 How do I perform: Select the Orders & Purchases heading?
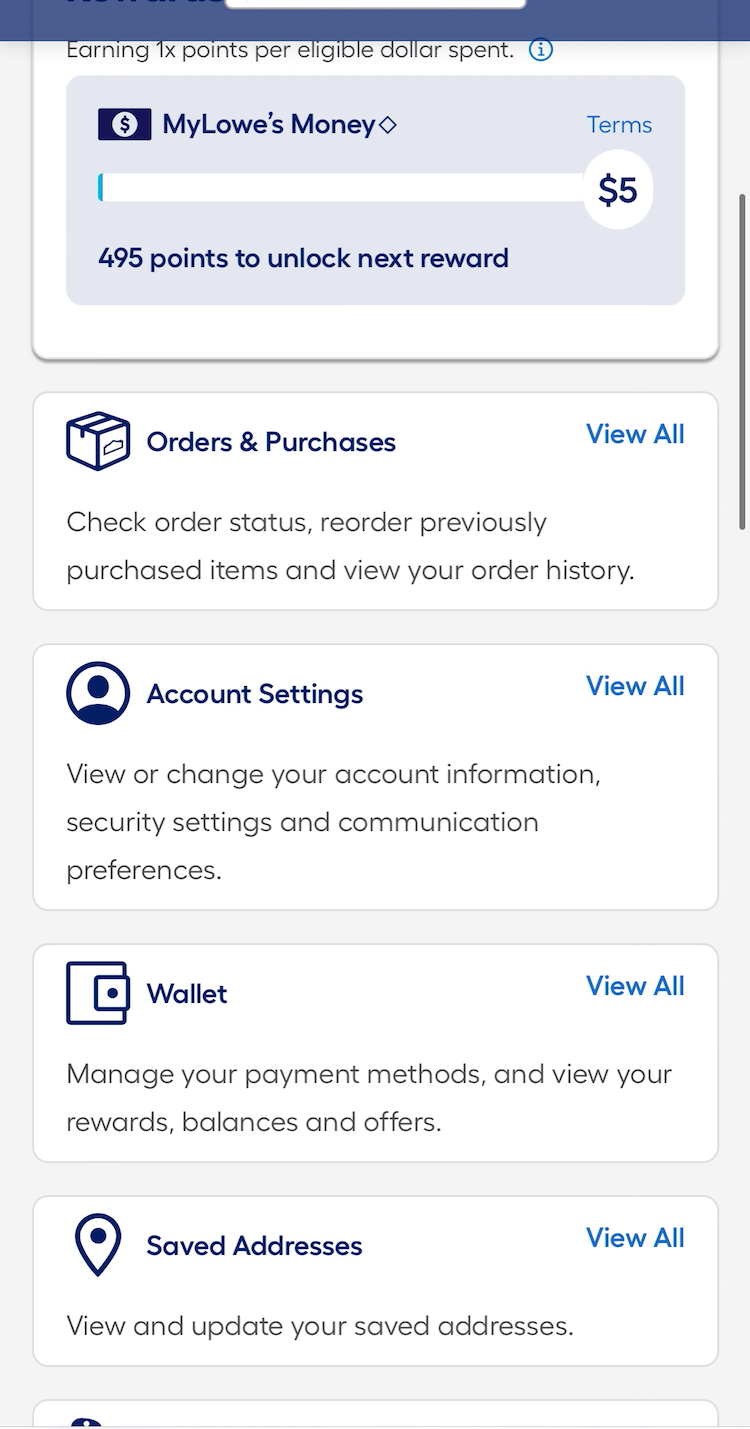click(x=271, y=442)
